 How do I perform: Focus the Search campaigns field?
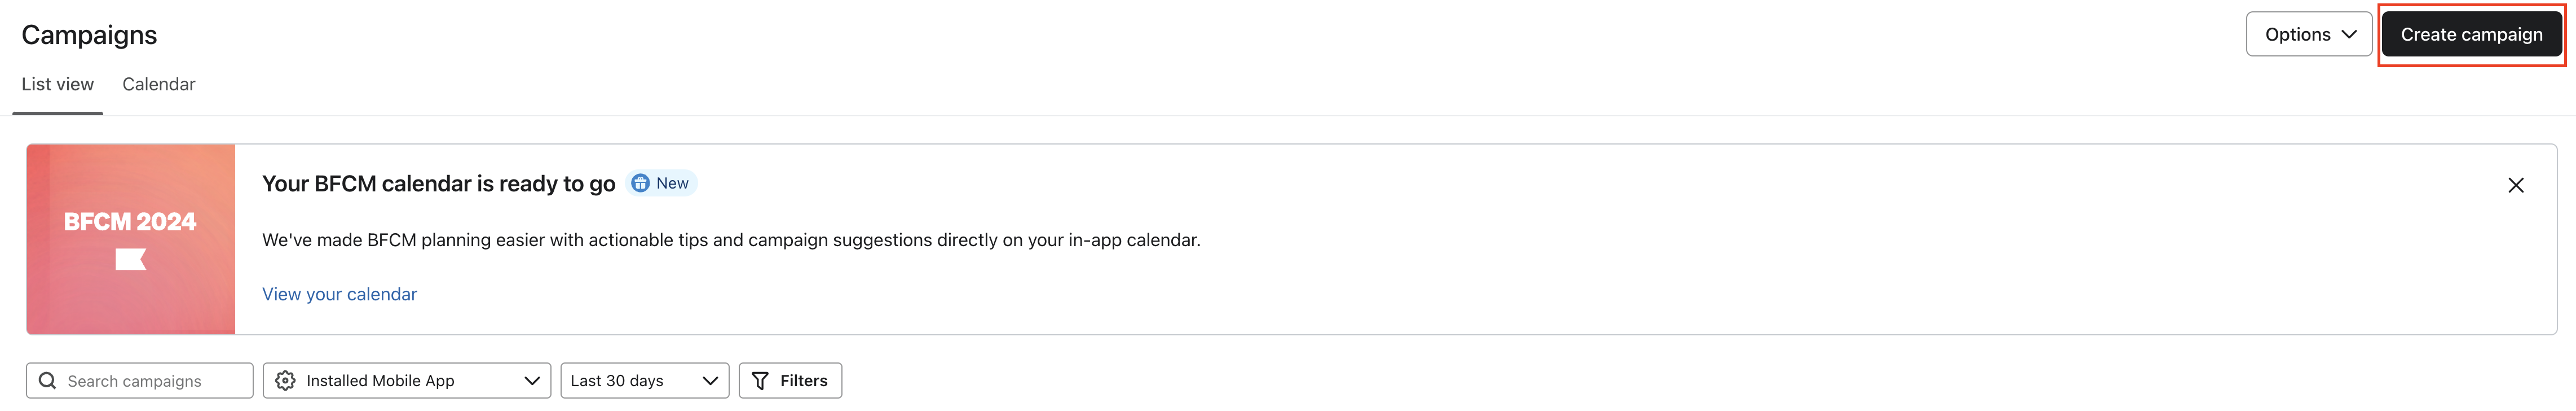[x=150, y=381]
